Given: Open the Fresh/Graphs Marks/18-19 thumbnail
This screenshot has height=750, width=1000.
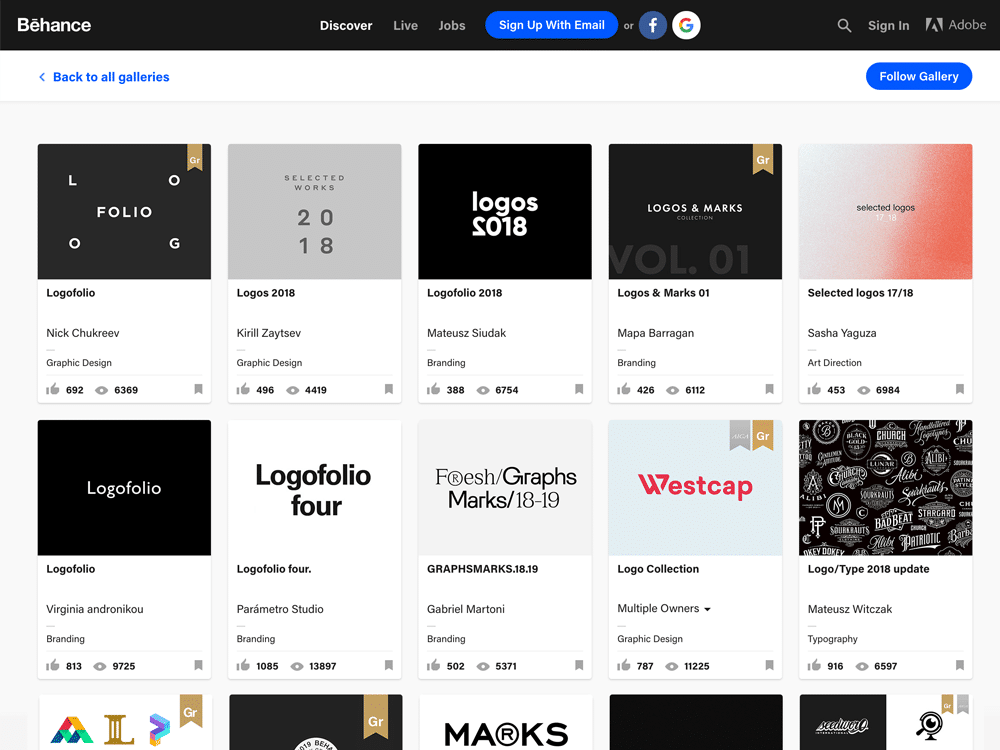Looking at the screenshot, I should [x=505, y=487].
